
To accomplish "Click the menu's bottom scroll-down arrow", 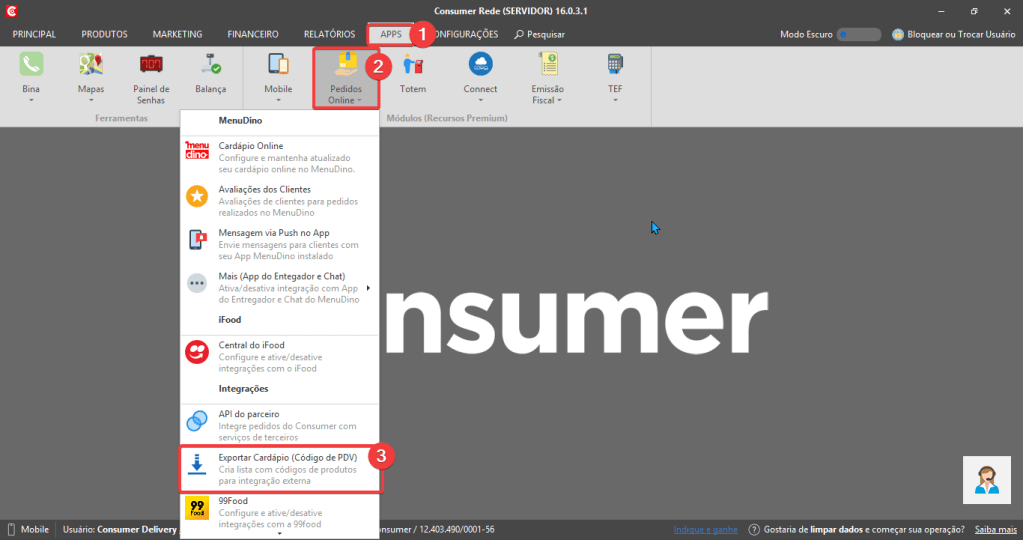I will (x=279, y=534).
